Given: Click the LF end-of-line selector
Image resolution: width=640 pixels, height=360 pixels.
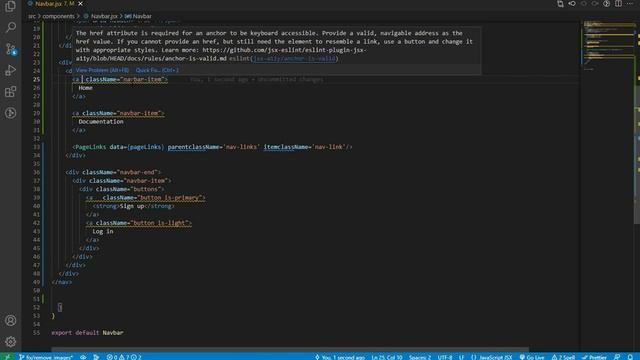Looking at the screenshot, I should 461,357.
